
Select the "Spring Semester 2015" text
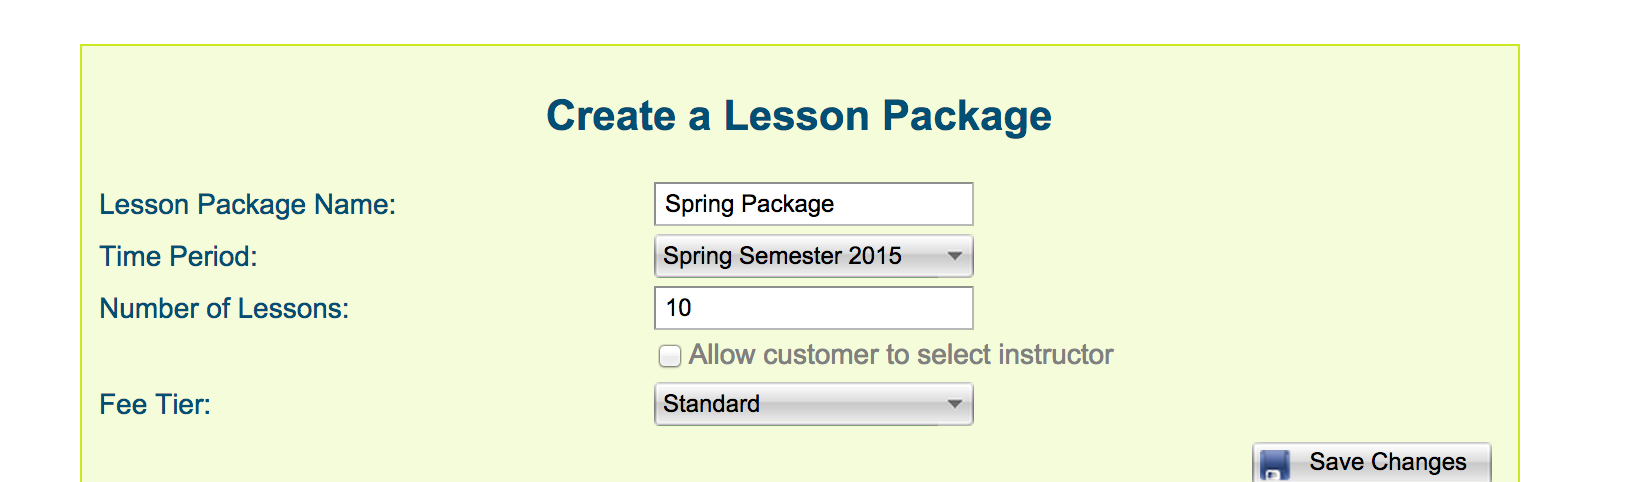[782, 256]
